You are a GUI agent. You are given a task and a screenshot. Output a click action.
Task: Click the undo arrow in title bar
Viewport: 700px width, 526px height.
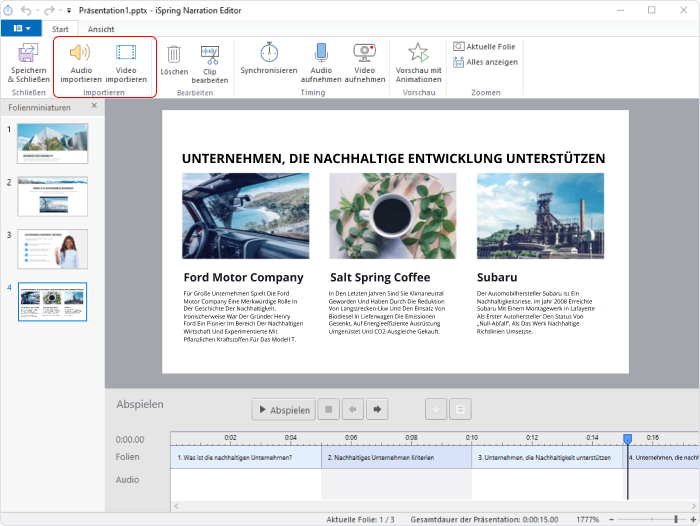coord(26,10)
